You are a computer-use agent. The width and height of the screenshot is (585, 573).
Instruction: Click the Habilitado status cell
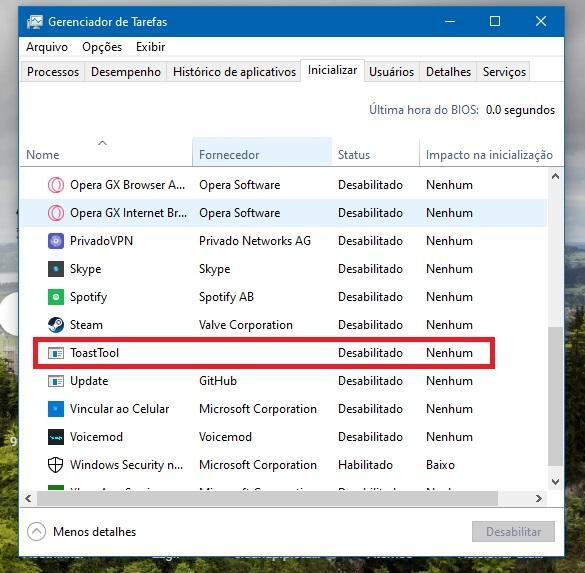(365, 465)
